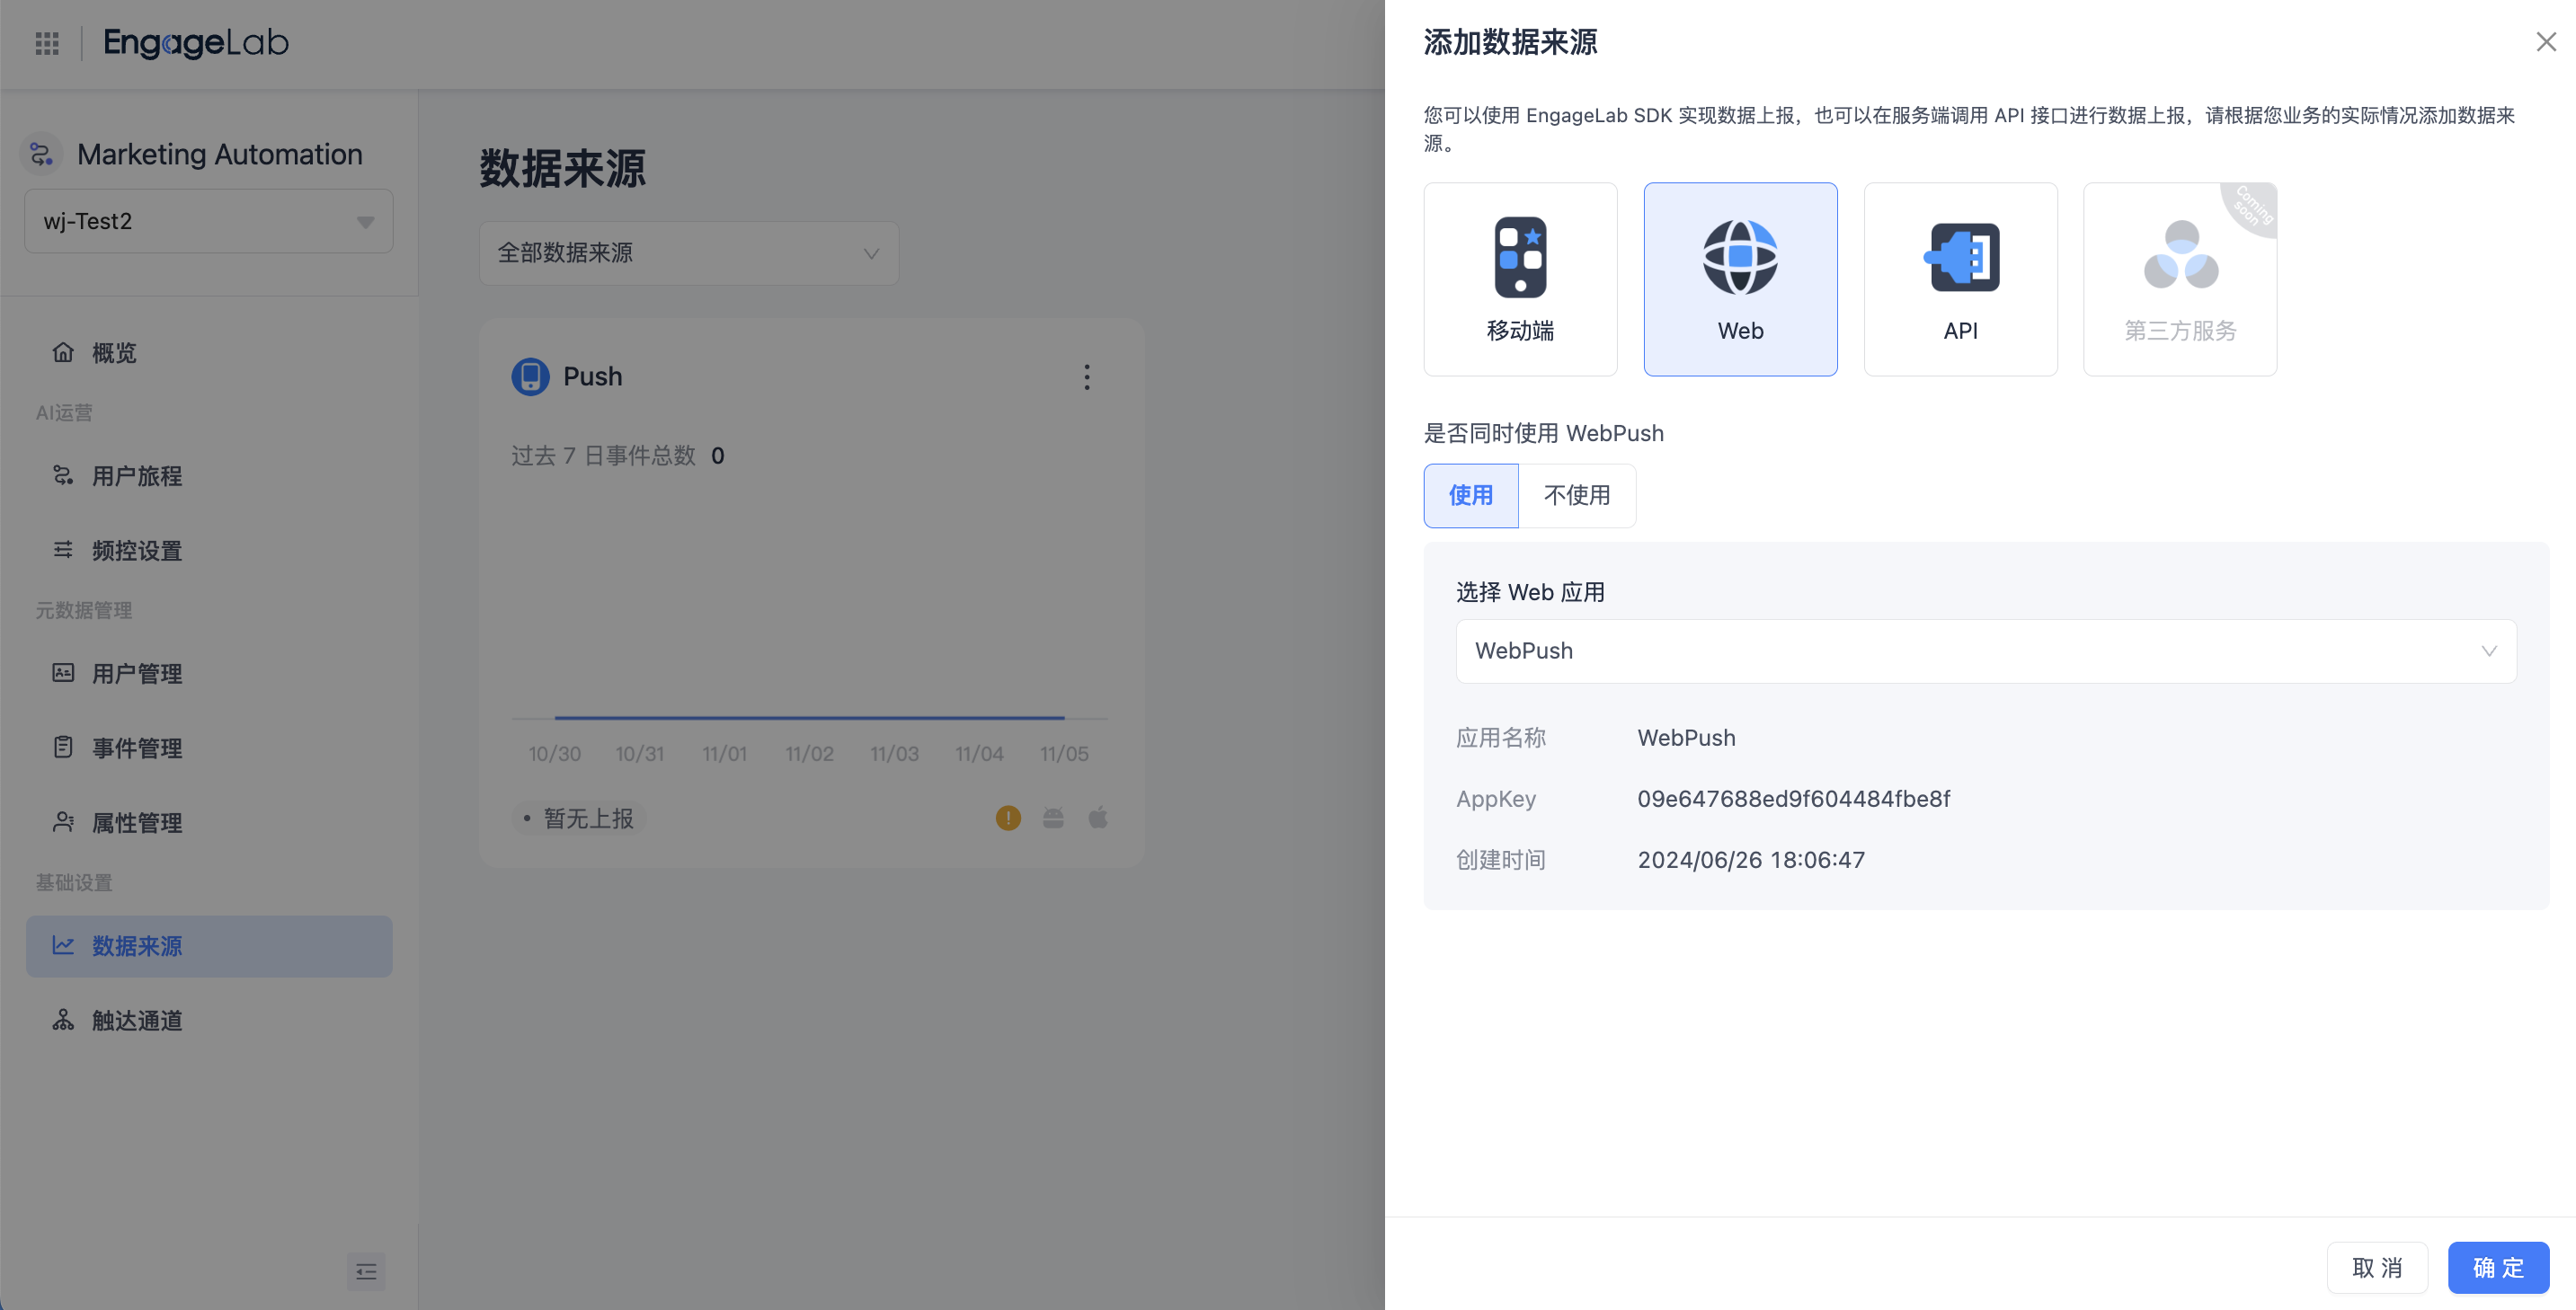Viewport: 2576px width, 1310px height.
Task: Click the Apple icon on Push card
Action: pyautogui.click(x=1098, y=818)
